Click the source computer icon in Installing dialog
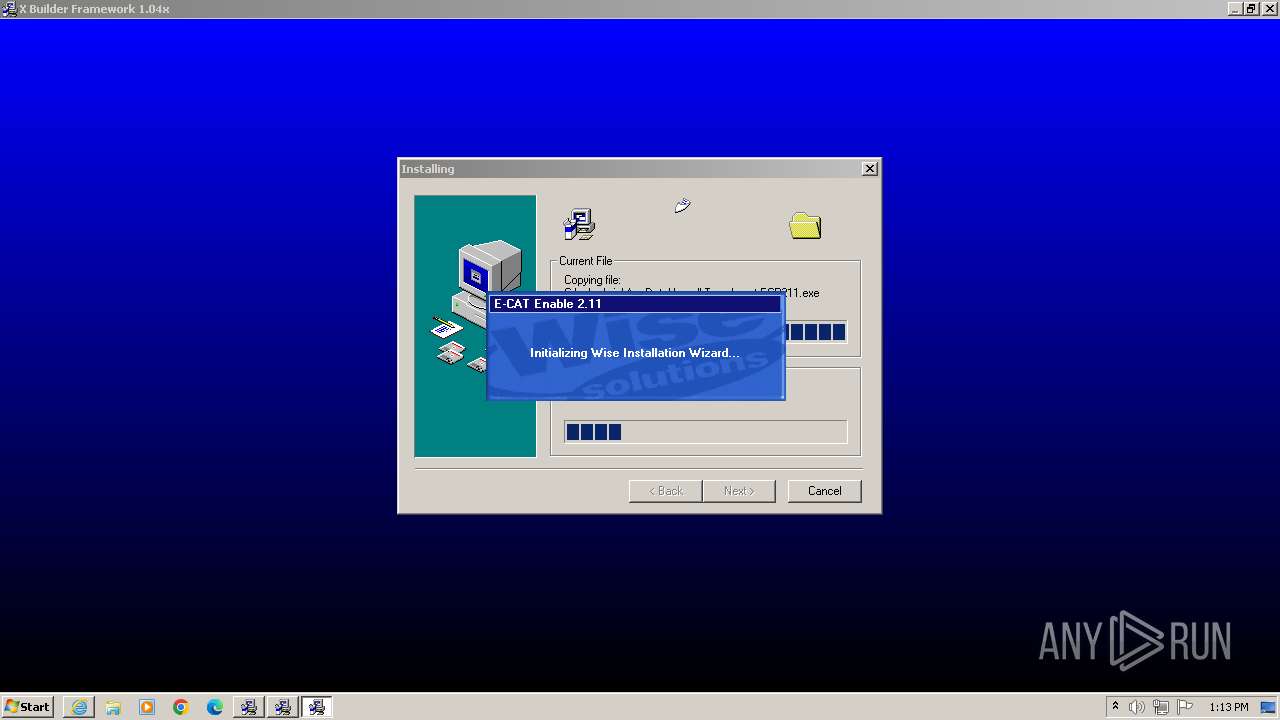The width and height of the screenshot is (1280, 720). [x=579, y=225]
